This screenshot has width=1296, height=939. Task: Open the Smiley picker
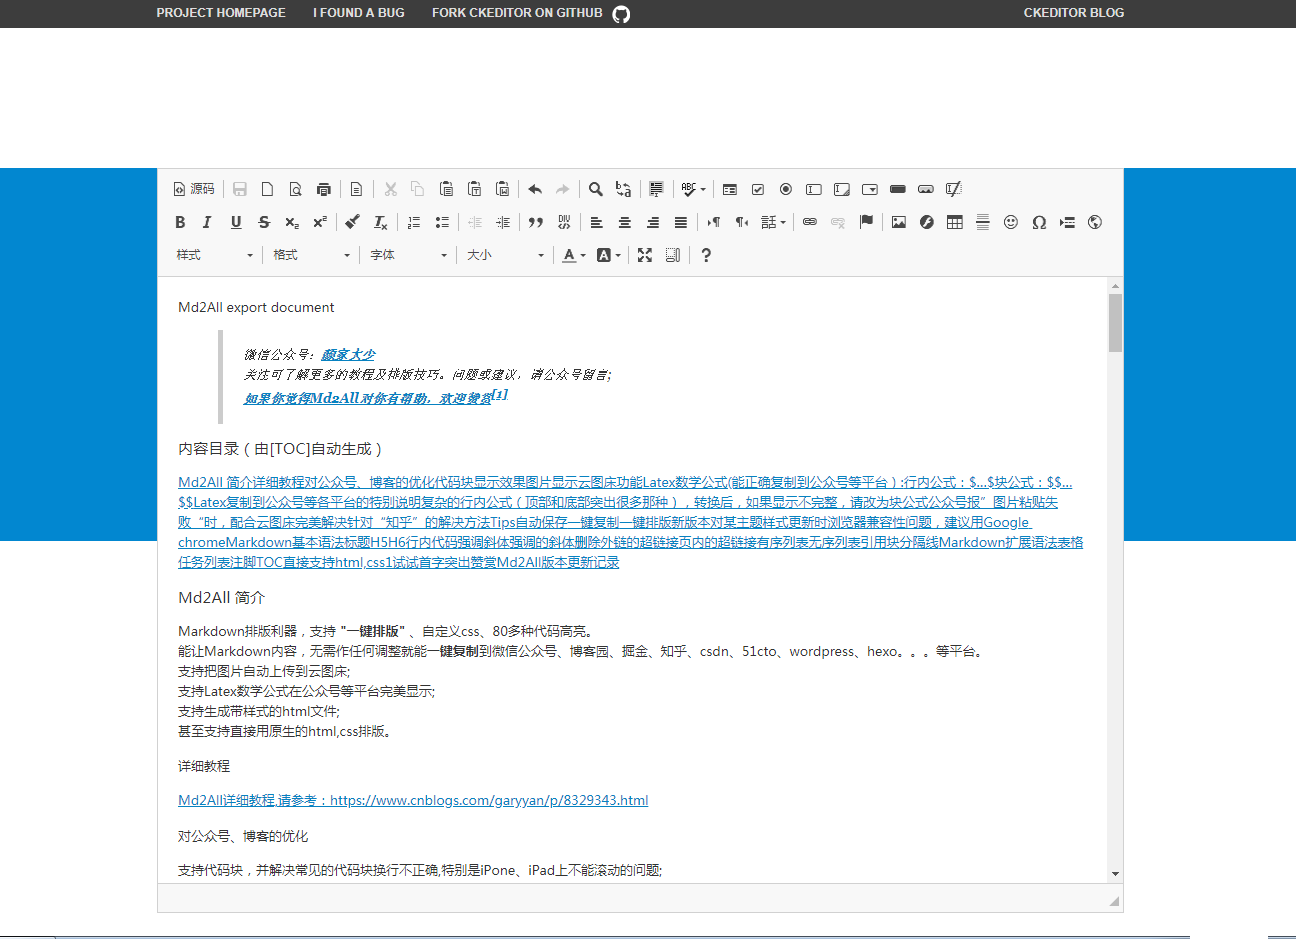1011,222
